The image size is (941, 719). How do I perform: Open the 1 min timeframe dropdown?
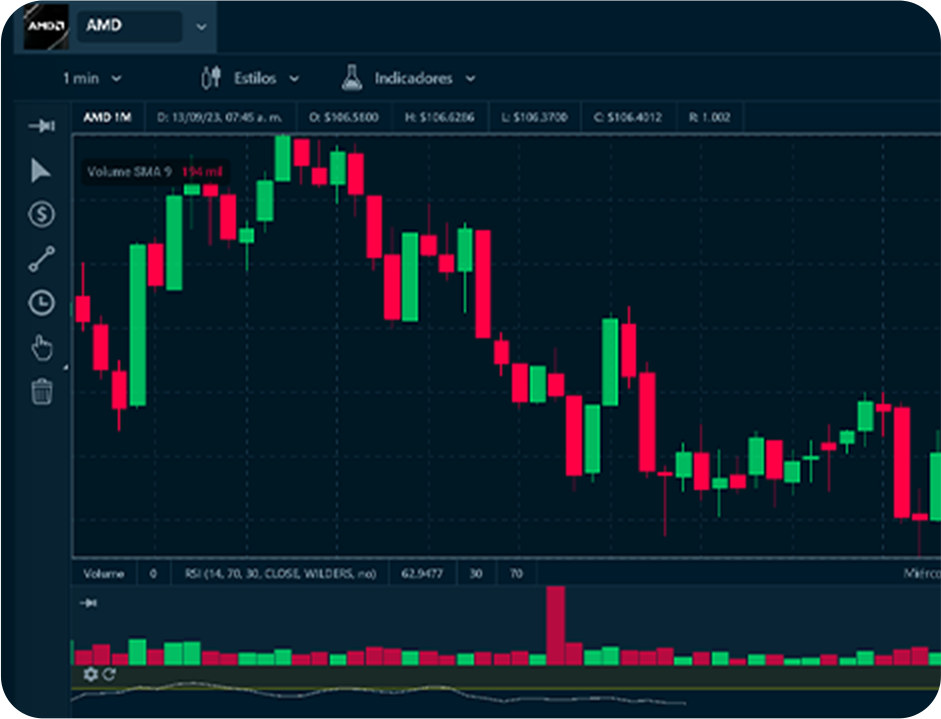tap(91, 78)
